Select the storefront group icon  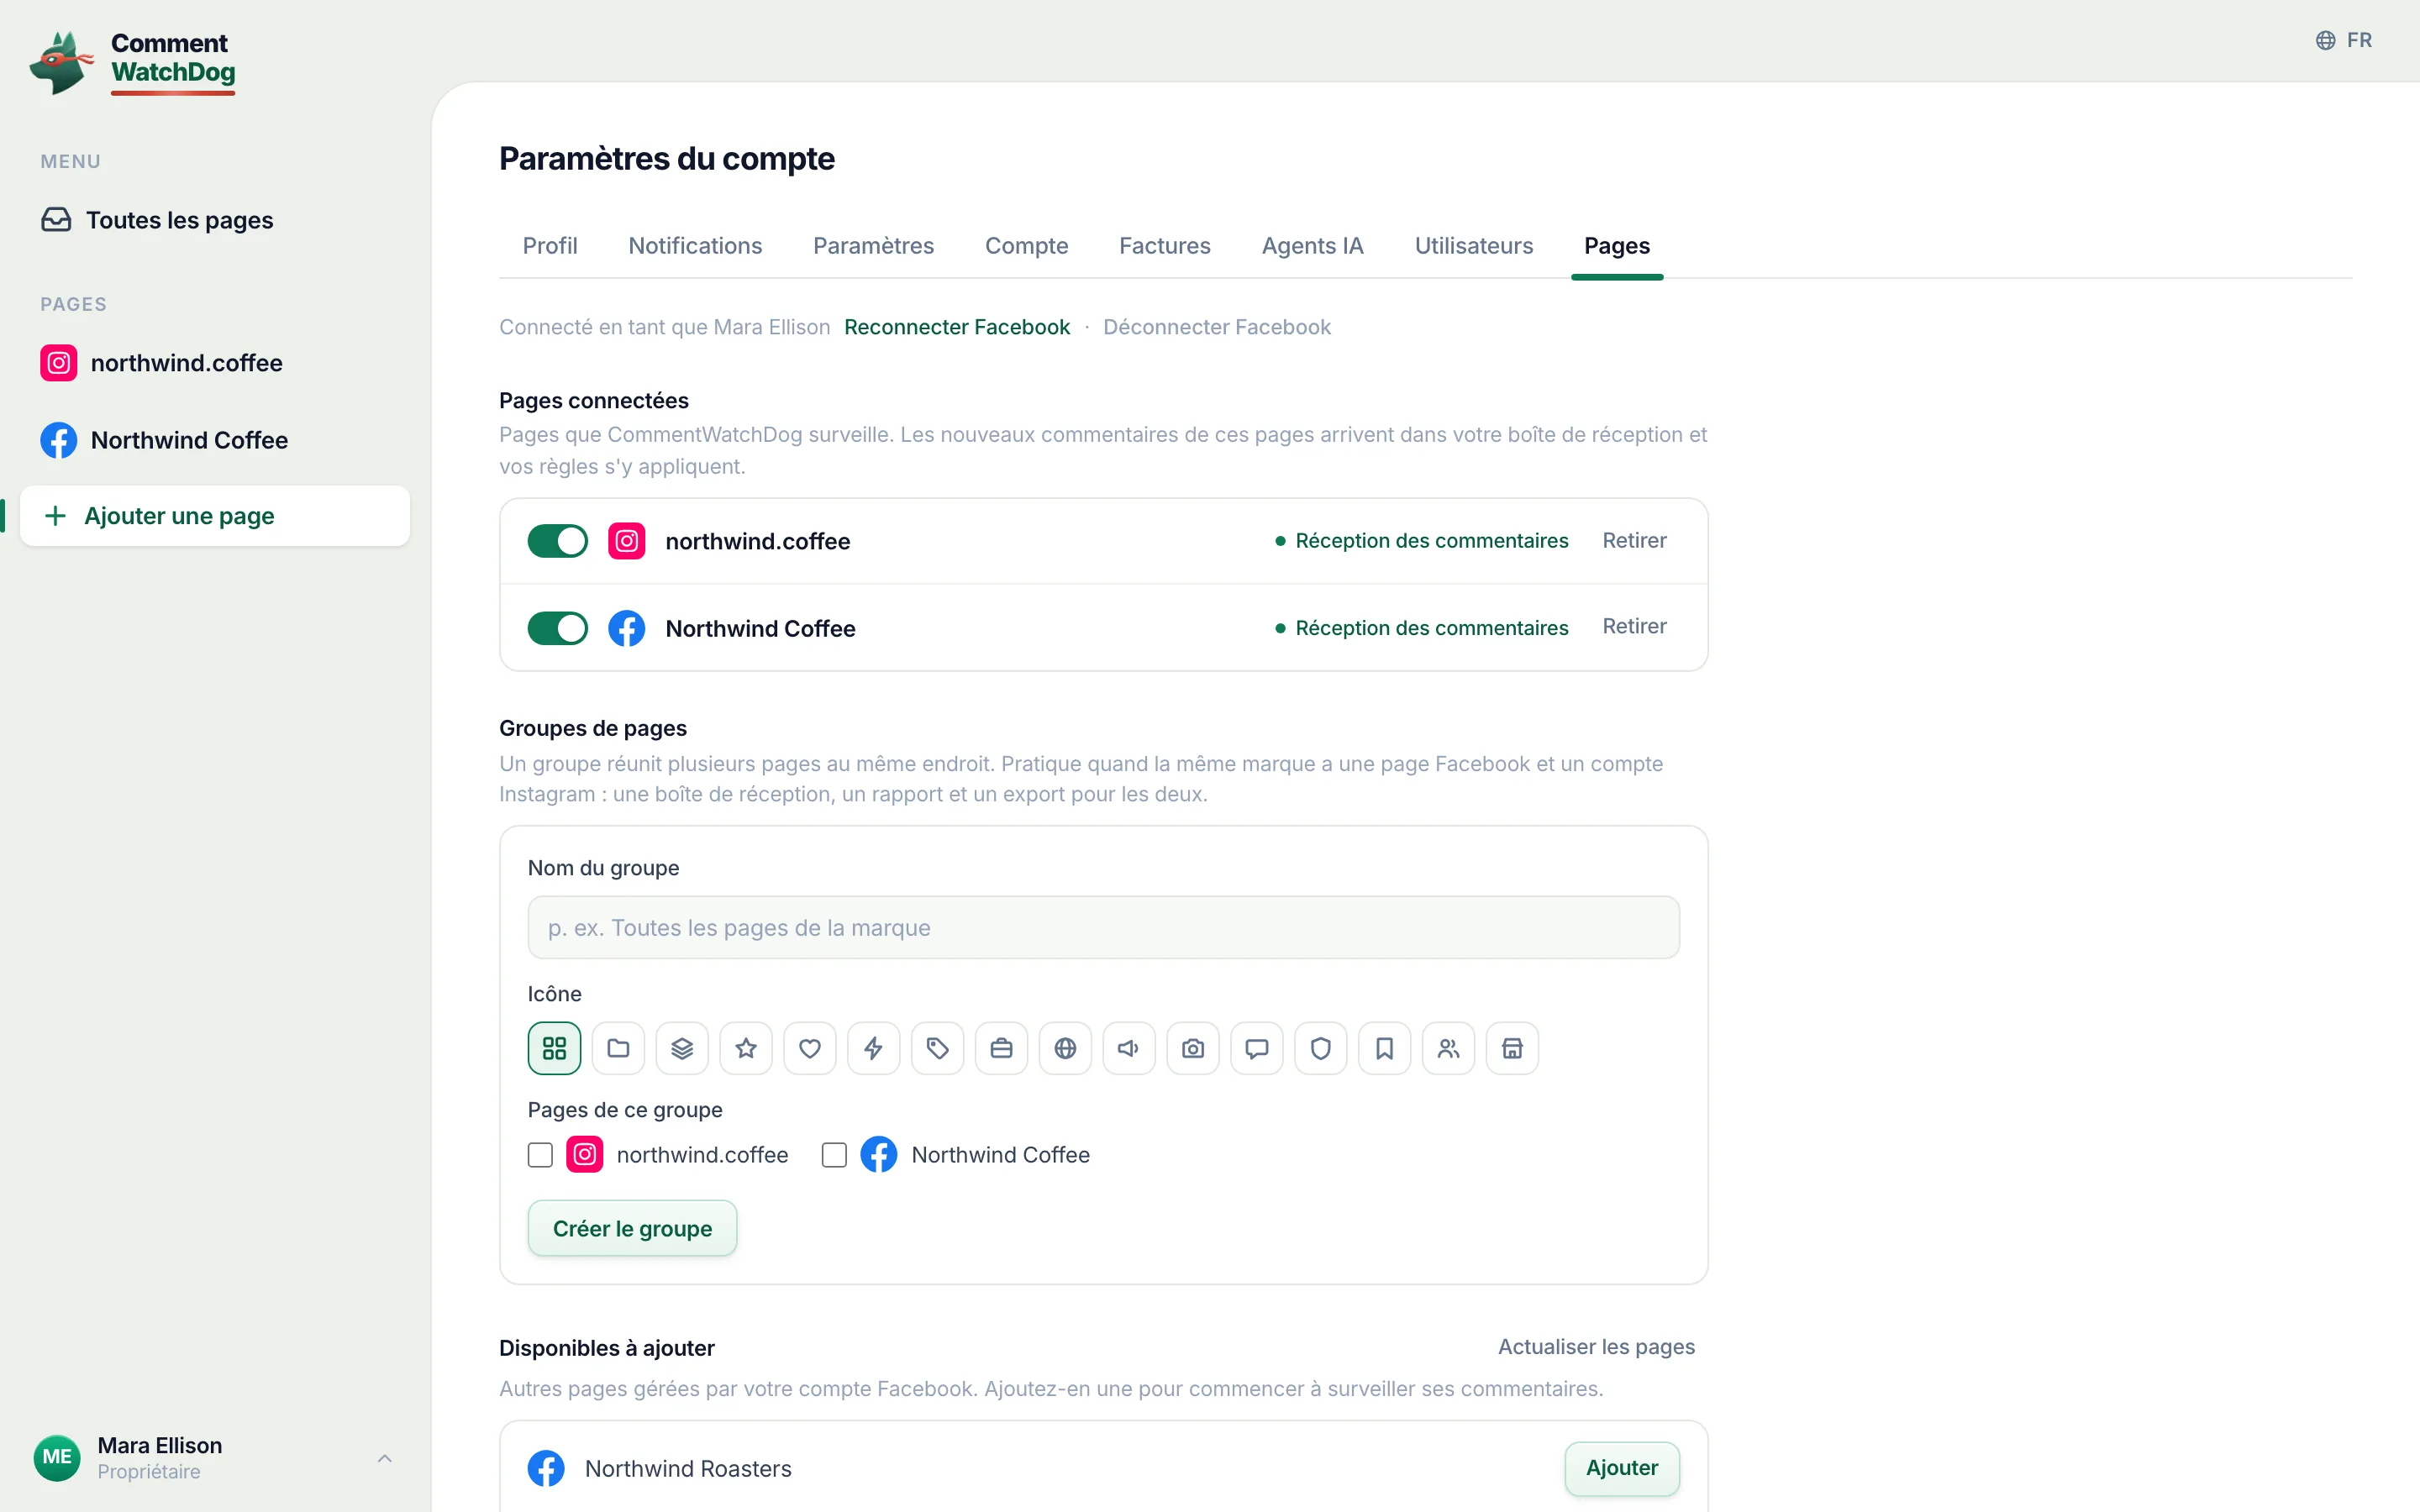pos(1513,1048)
